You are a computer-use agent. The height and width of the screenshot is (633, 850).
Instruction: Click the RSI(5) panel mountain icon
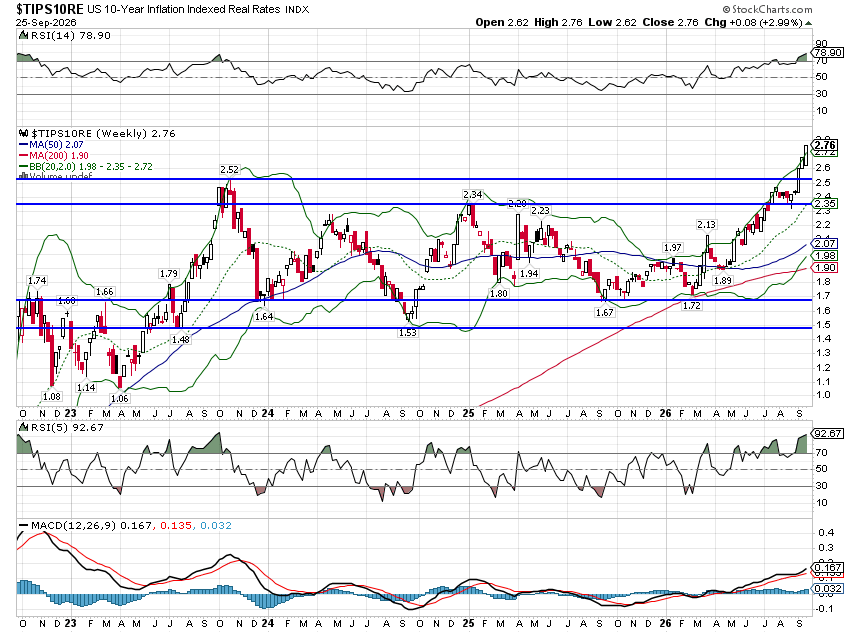[23, 428]
